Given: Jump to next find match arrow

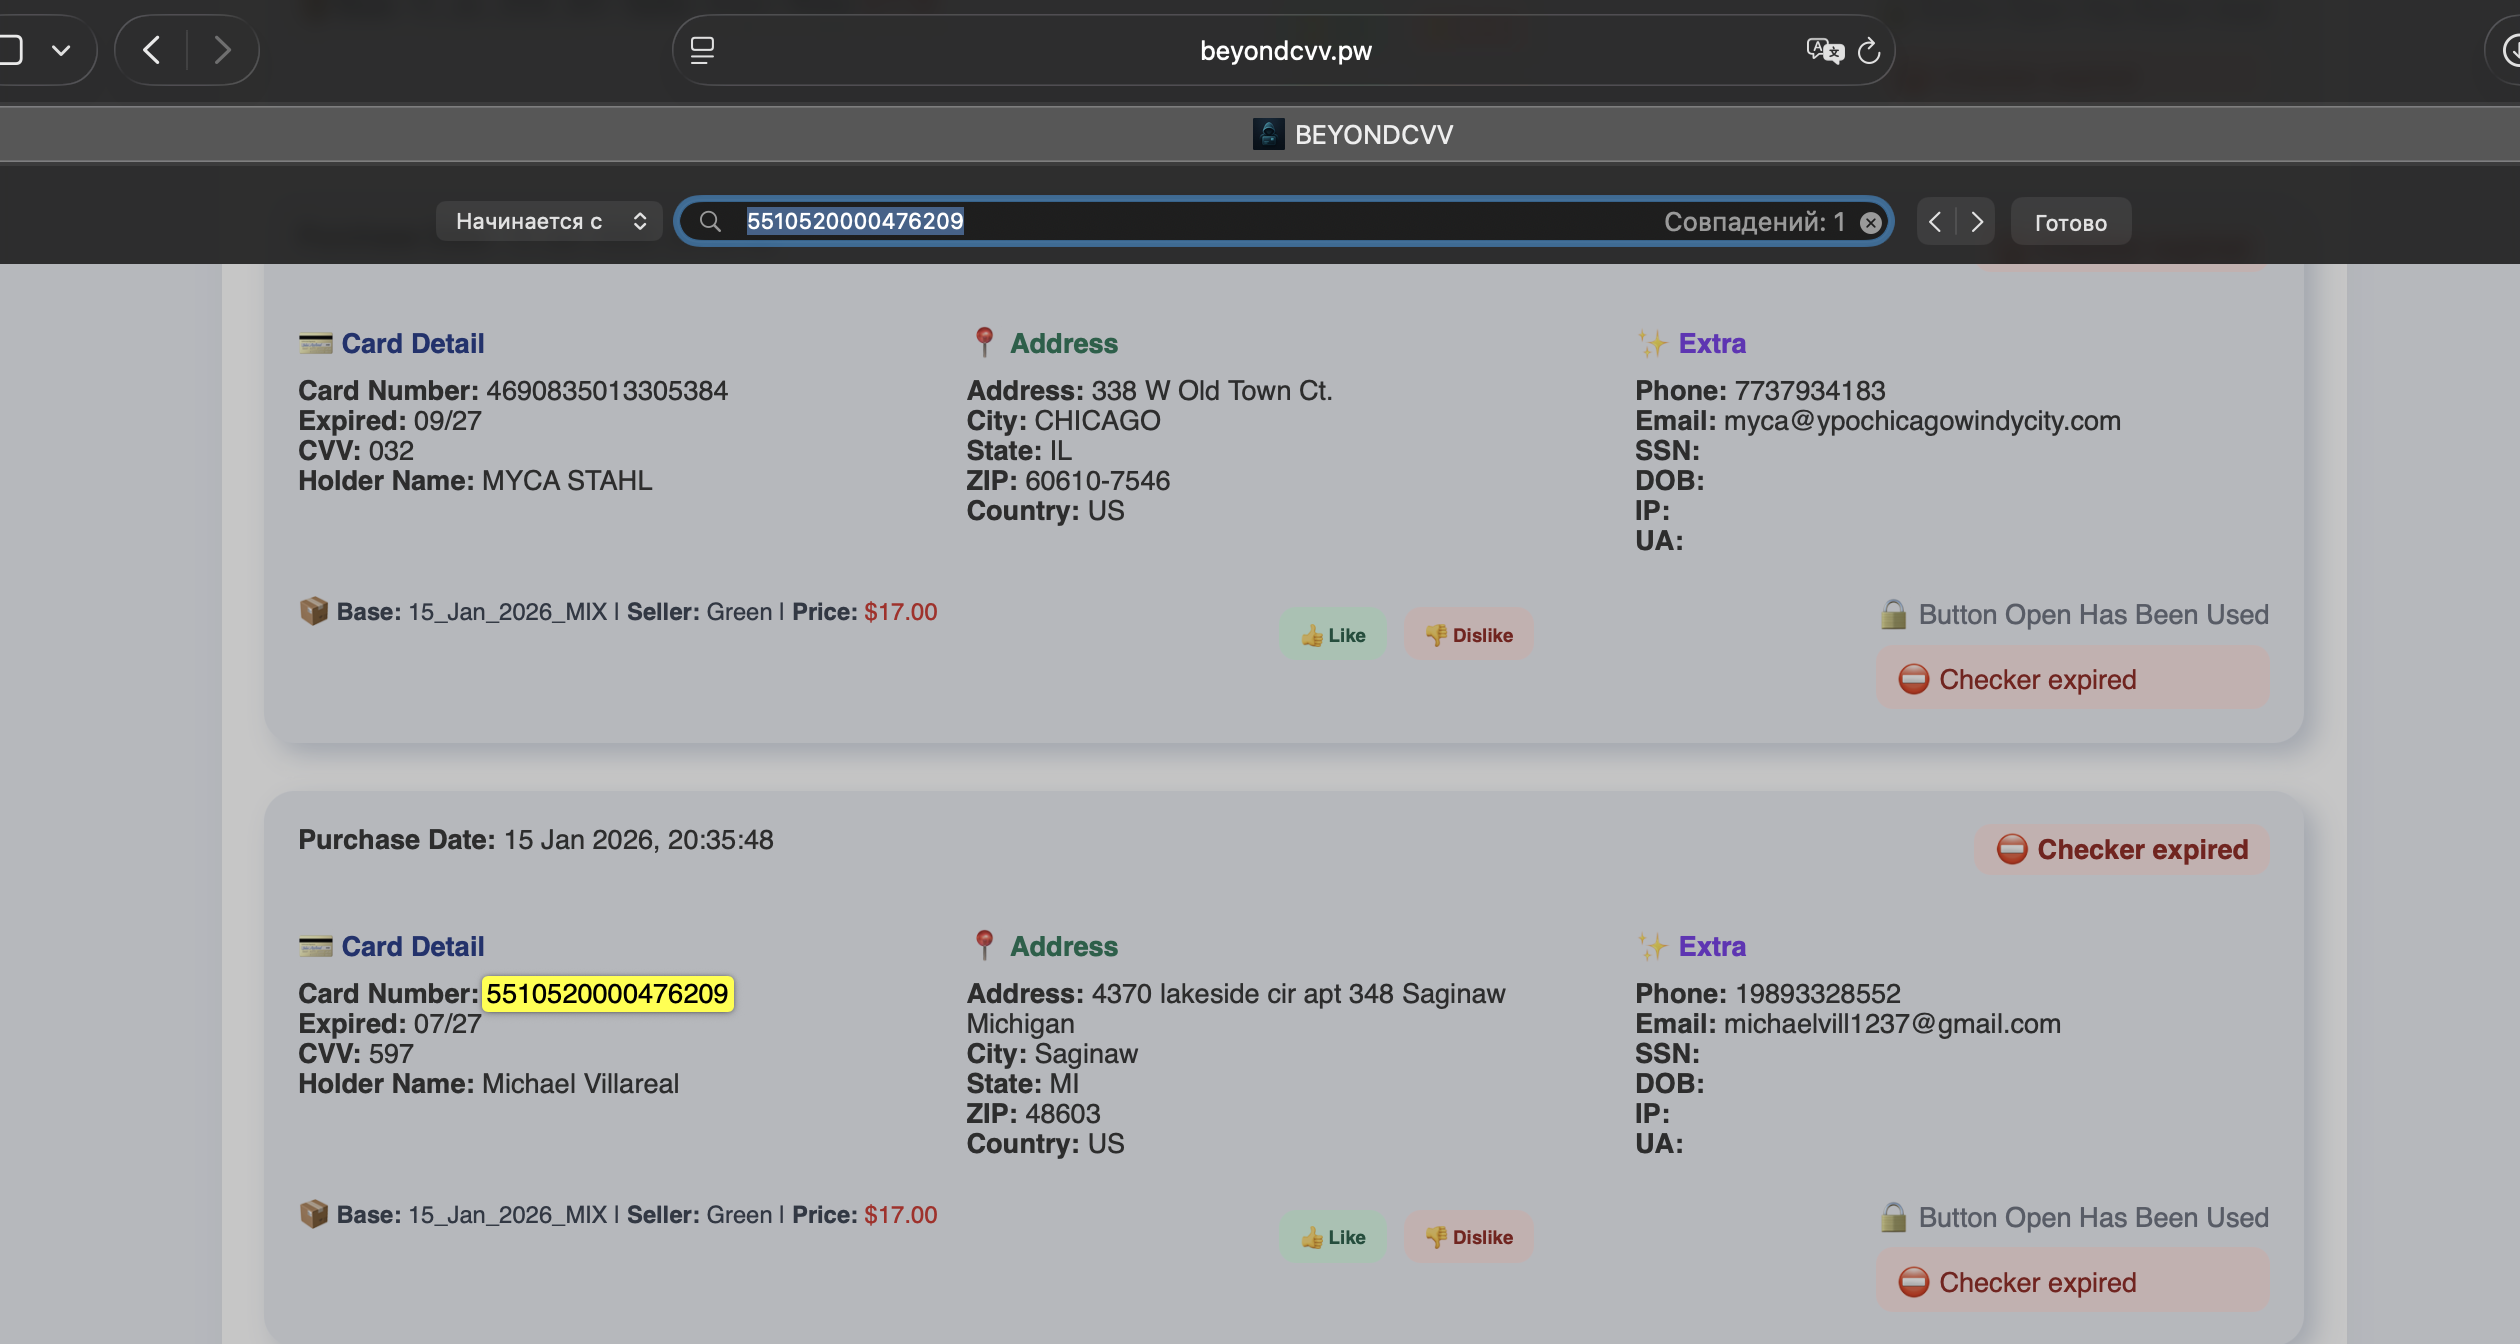Looking at the screenshot, I should (x=1977, y=222).
